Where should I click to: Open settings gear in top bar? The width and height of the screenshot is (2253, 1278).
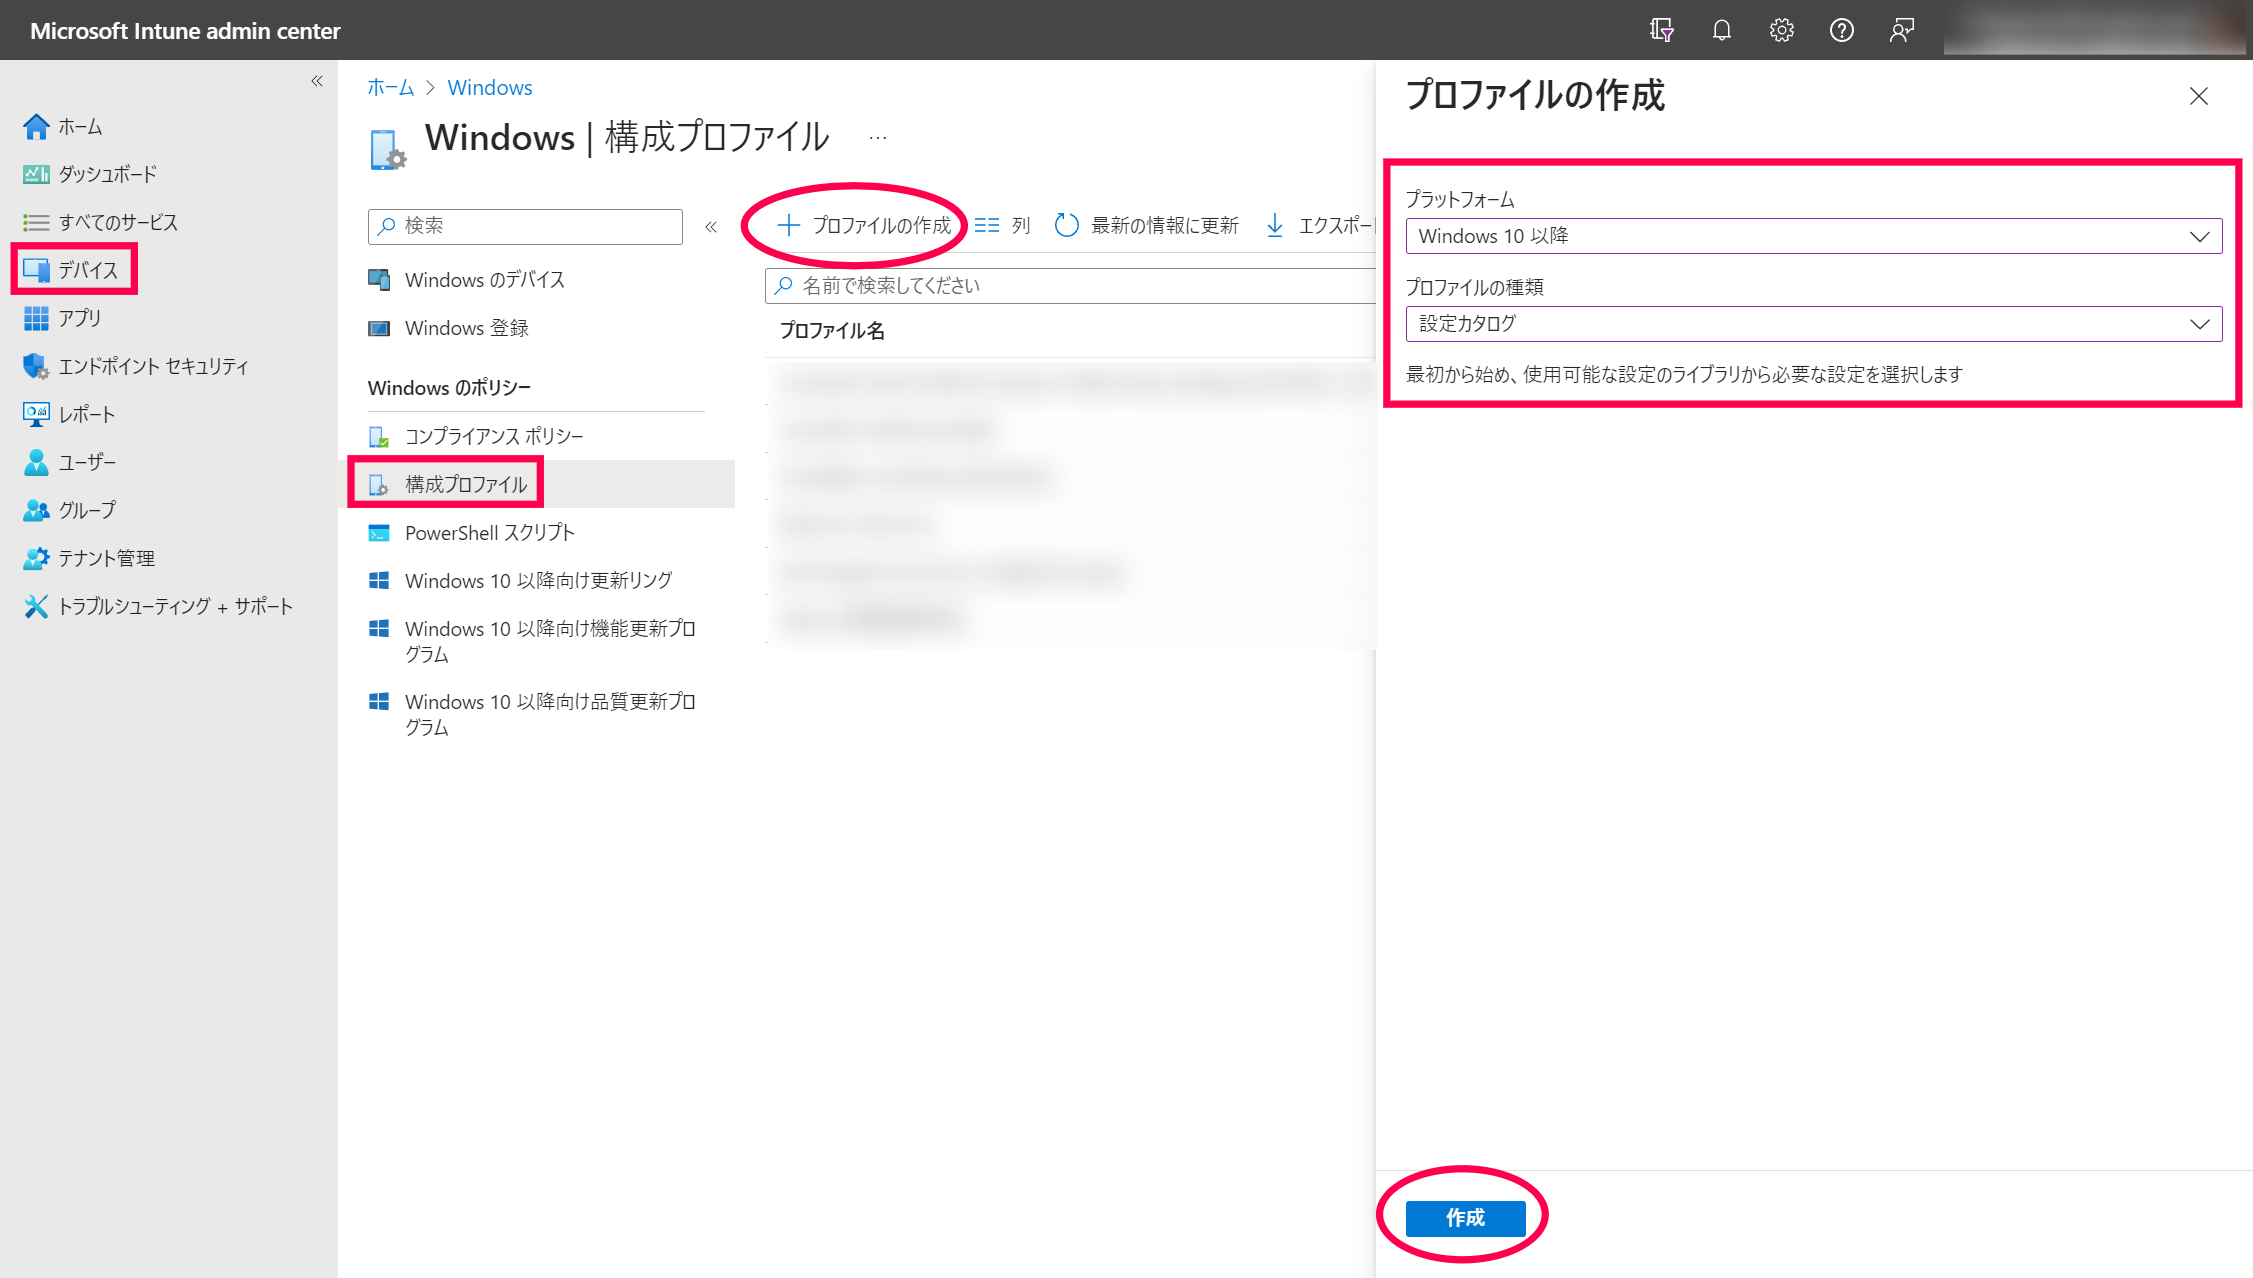tap(1781, 30)
